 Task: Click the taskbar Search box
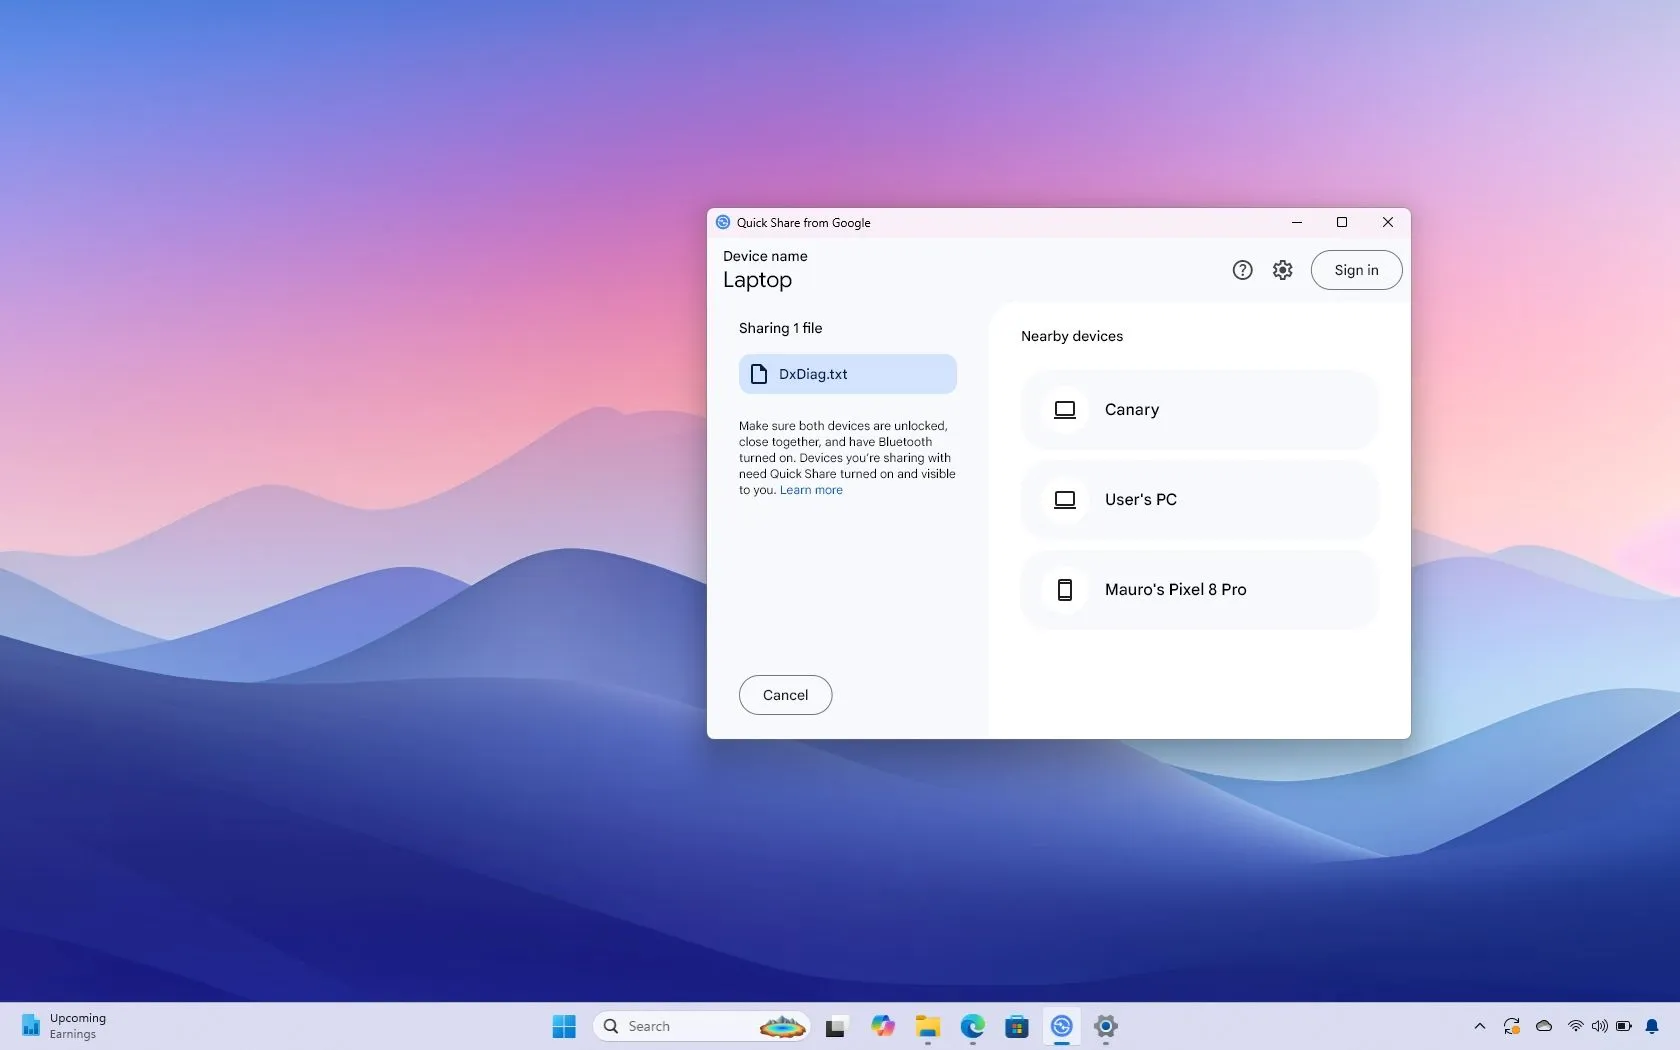coord(701,1026)
